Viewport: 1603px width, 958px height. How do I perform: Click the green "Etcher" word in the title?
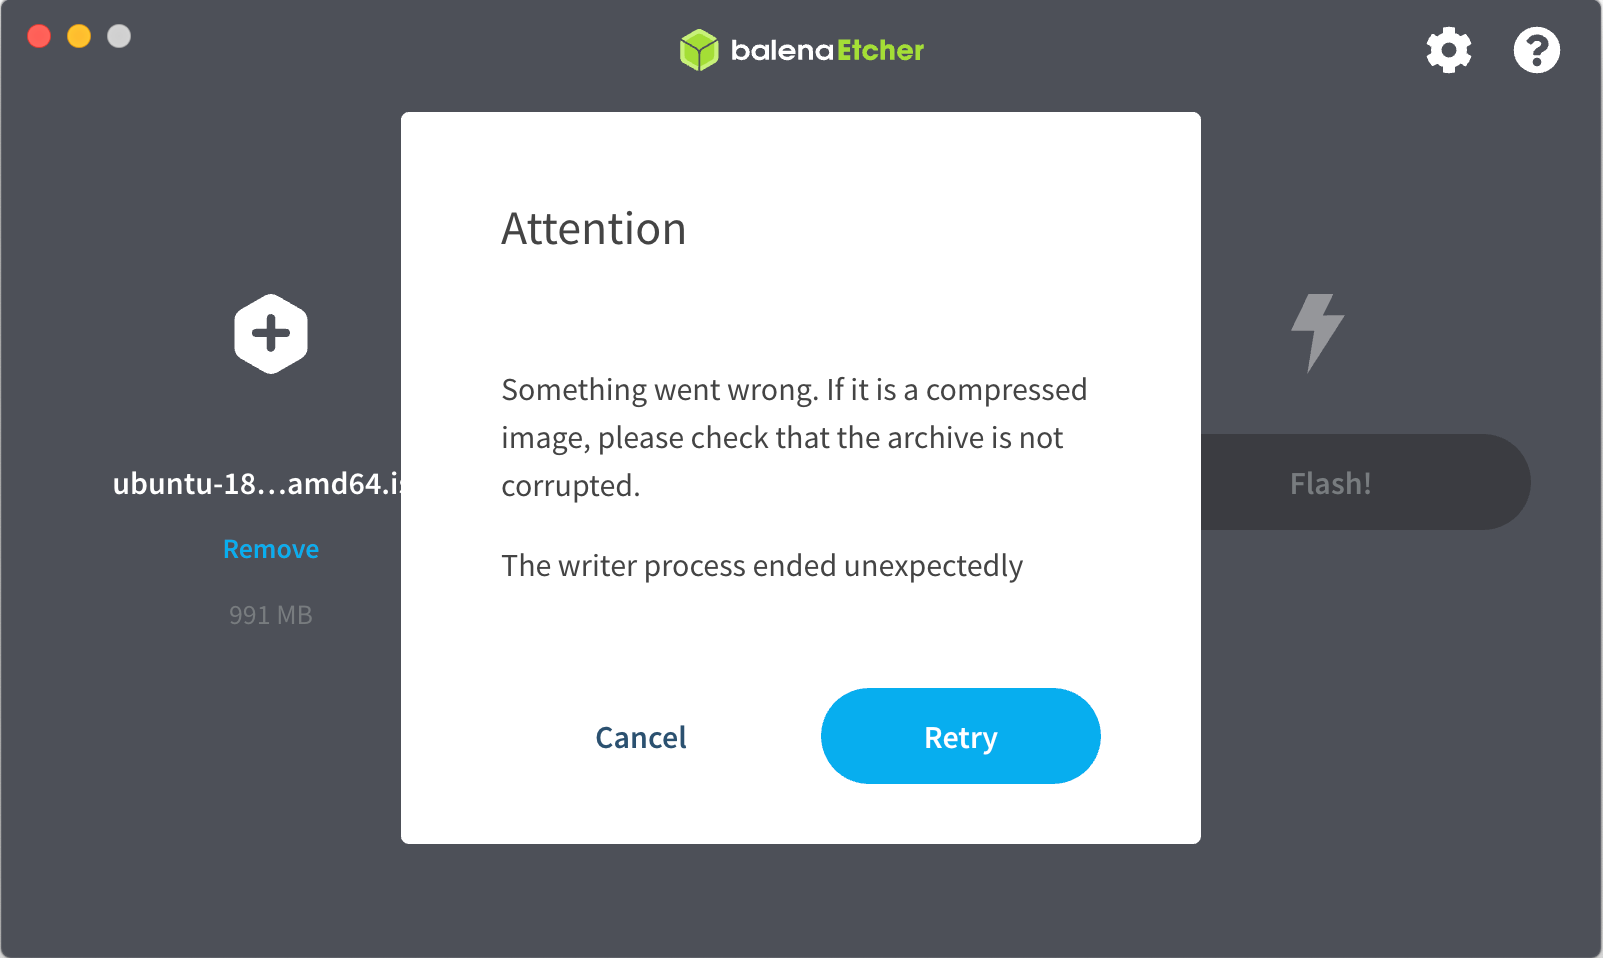880,50
